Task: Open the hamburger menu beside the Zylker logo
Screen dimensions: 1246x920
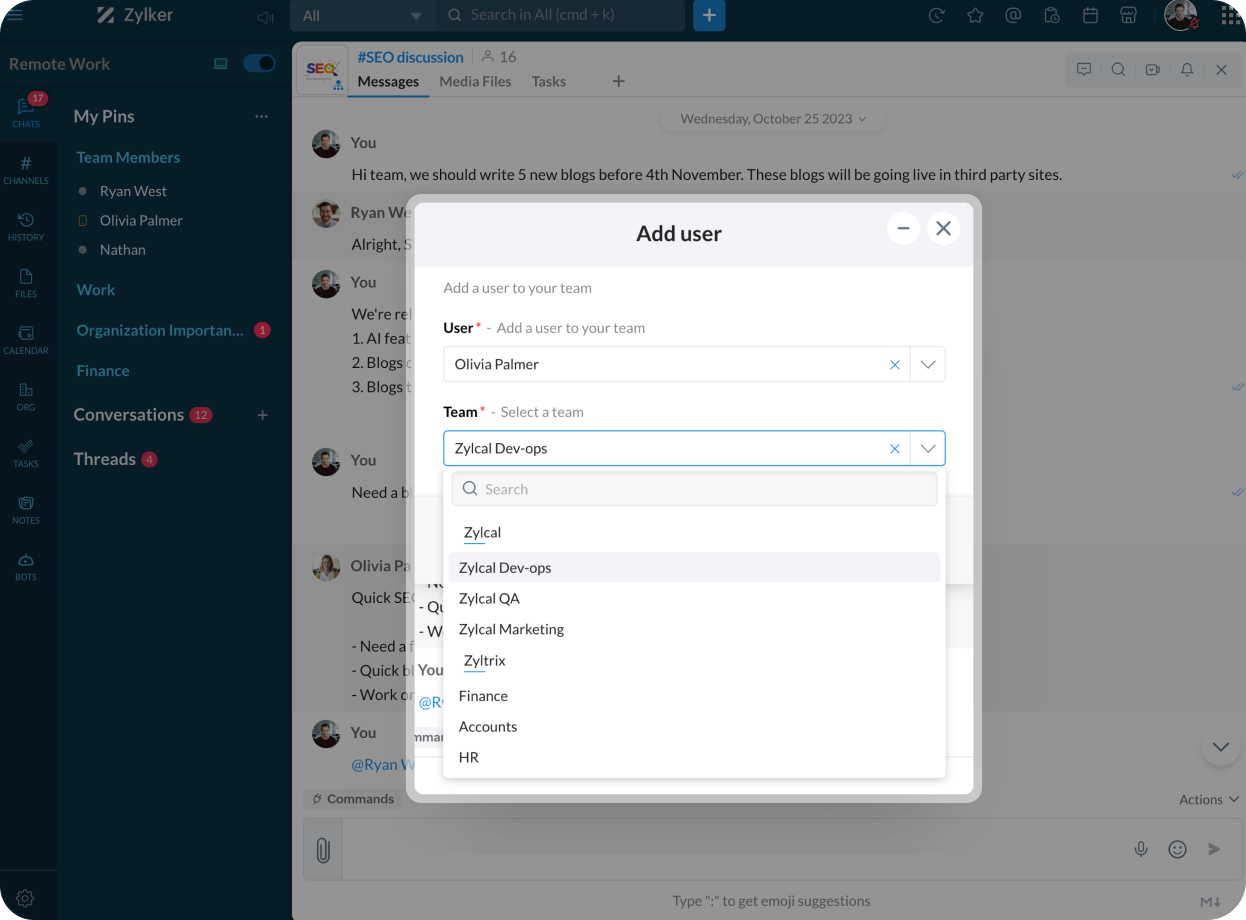Action: [x=14, y=16]
